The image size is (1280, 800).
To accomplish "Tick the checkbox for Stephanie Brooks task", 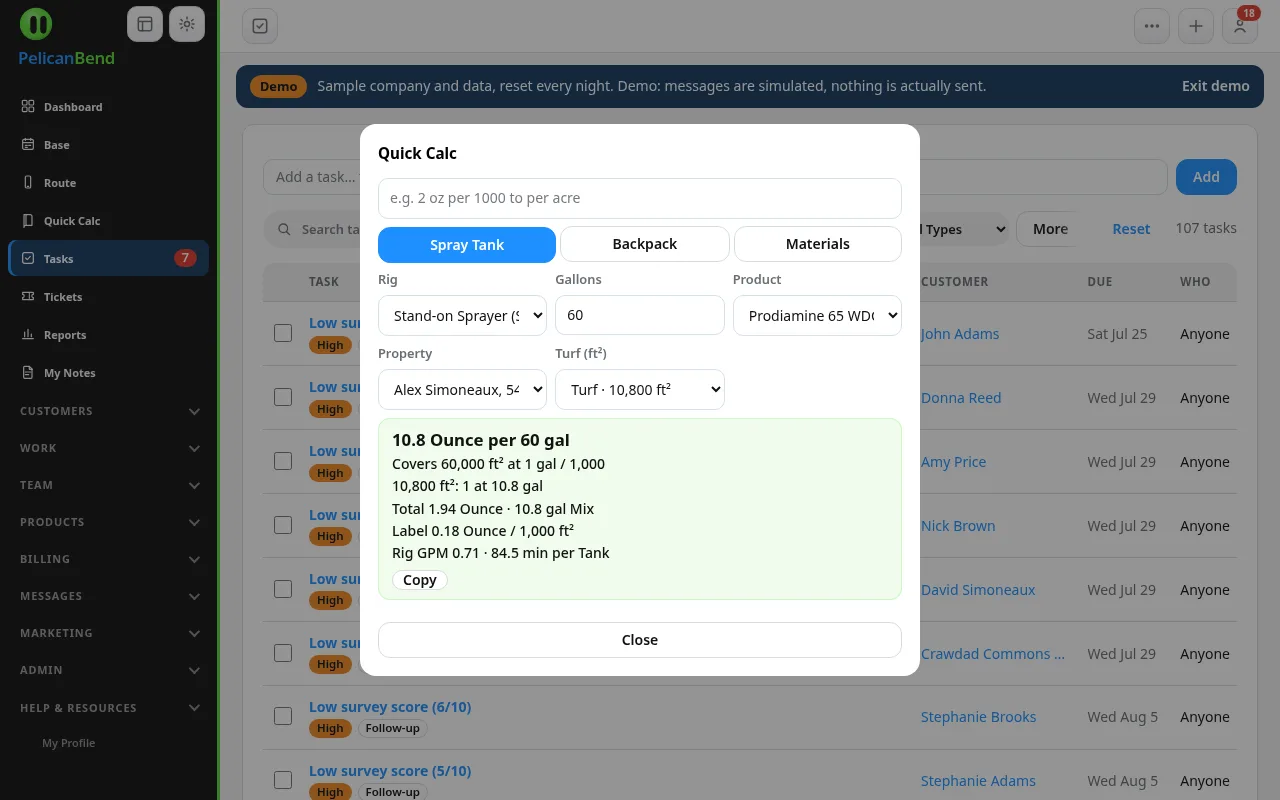I will click(x=283, y=716).
